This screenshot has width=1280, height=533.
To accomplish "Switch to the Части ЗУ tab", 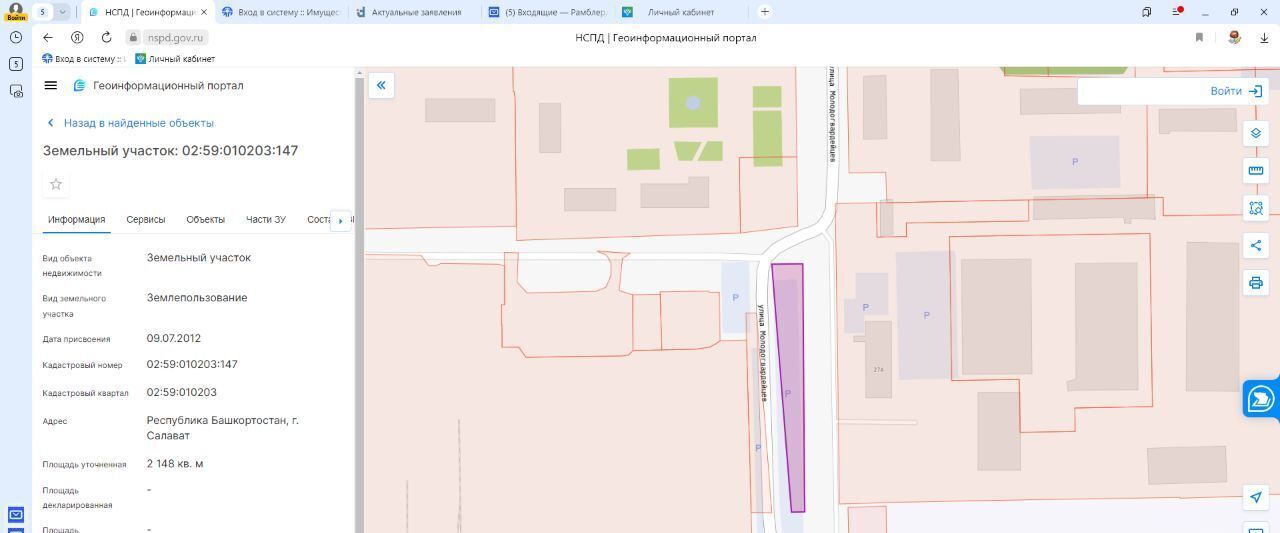I will pyautogui.click(x=266, y=219).
